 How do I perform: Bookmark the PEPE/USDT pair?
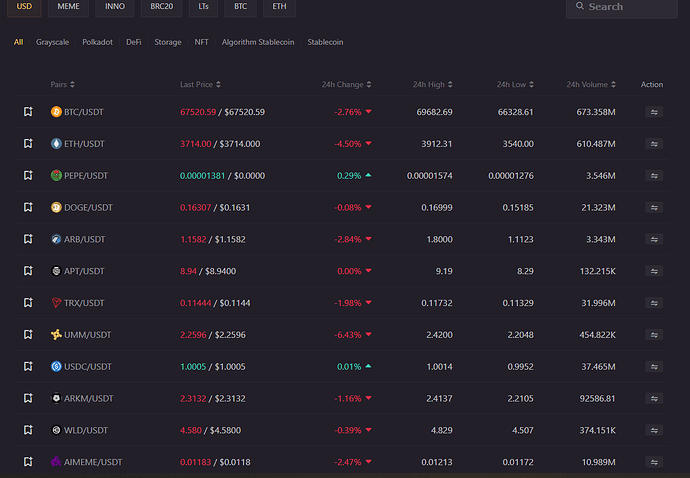point(28,175)
